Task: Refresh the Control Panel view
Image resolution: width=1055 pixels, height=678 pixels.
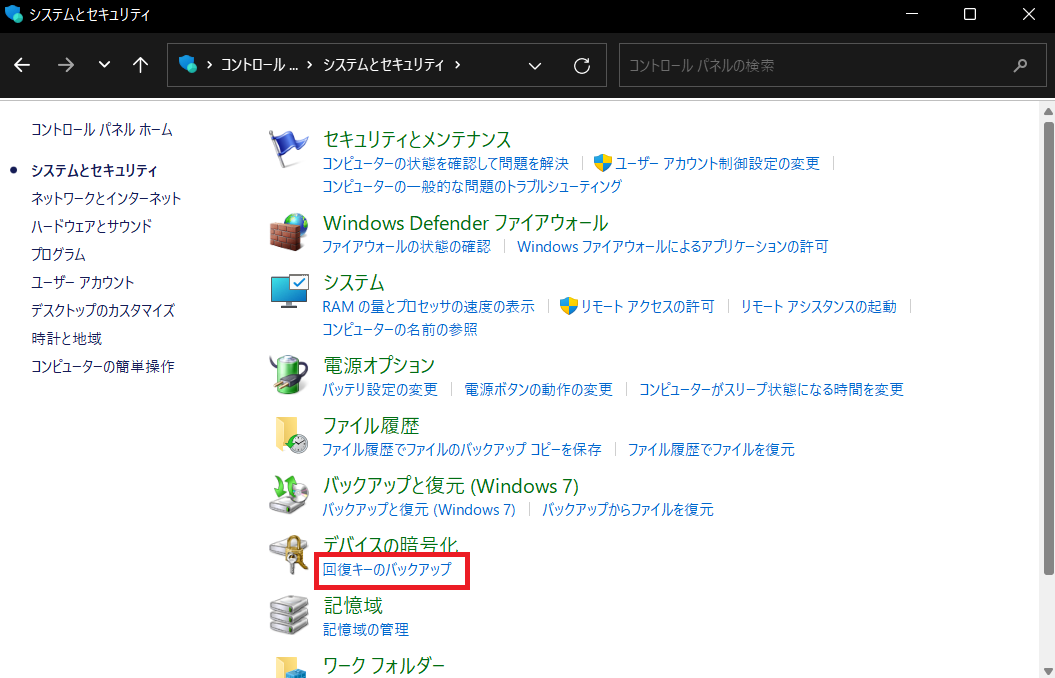Action: 582,65
